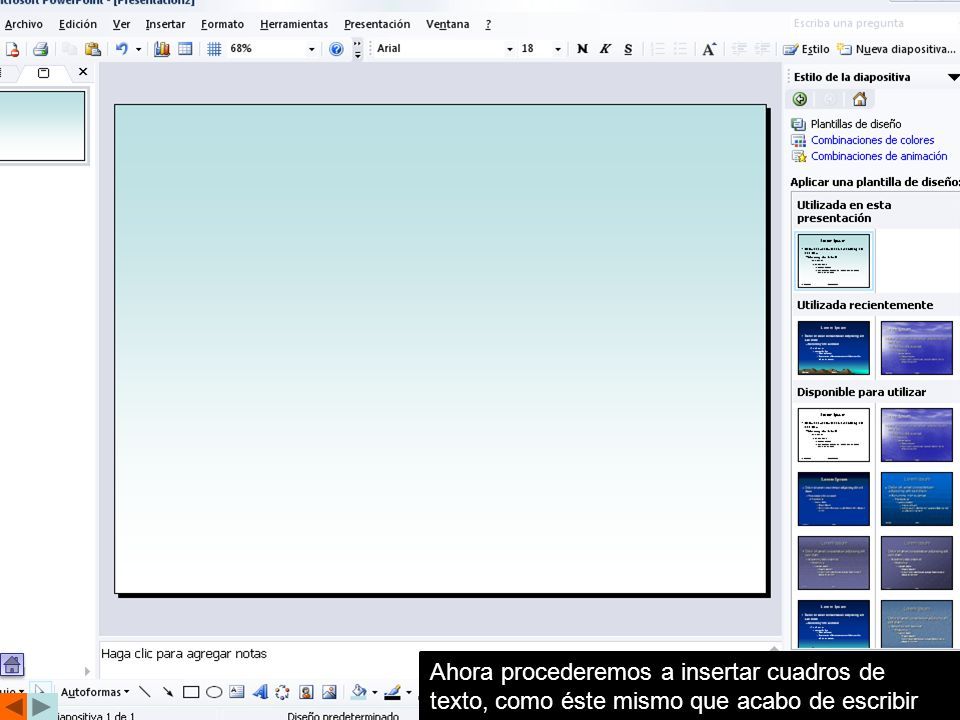Toggle the show grid icon
Image resolution: width=960 pixels, height=720 pixels.
point(214,49)
